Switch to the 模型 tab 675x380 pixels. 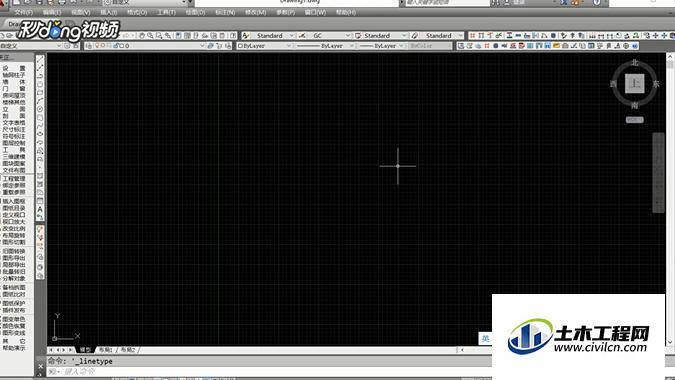click(x=85, y=350)
